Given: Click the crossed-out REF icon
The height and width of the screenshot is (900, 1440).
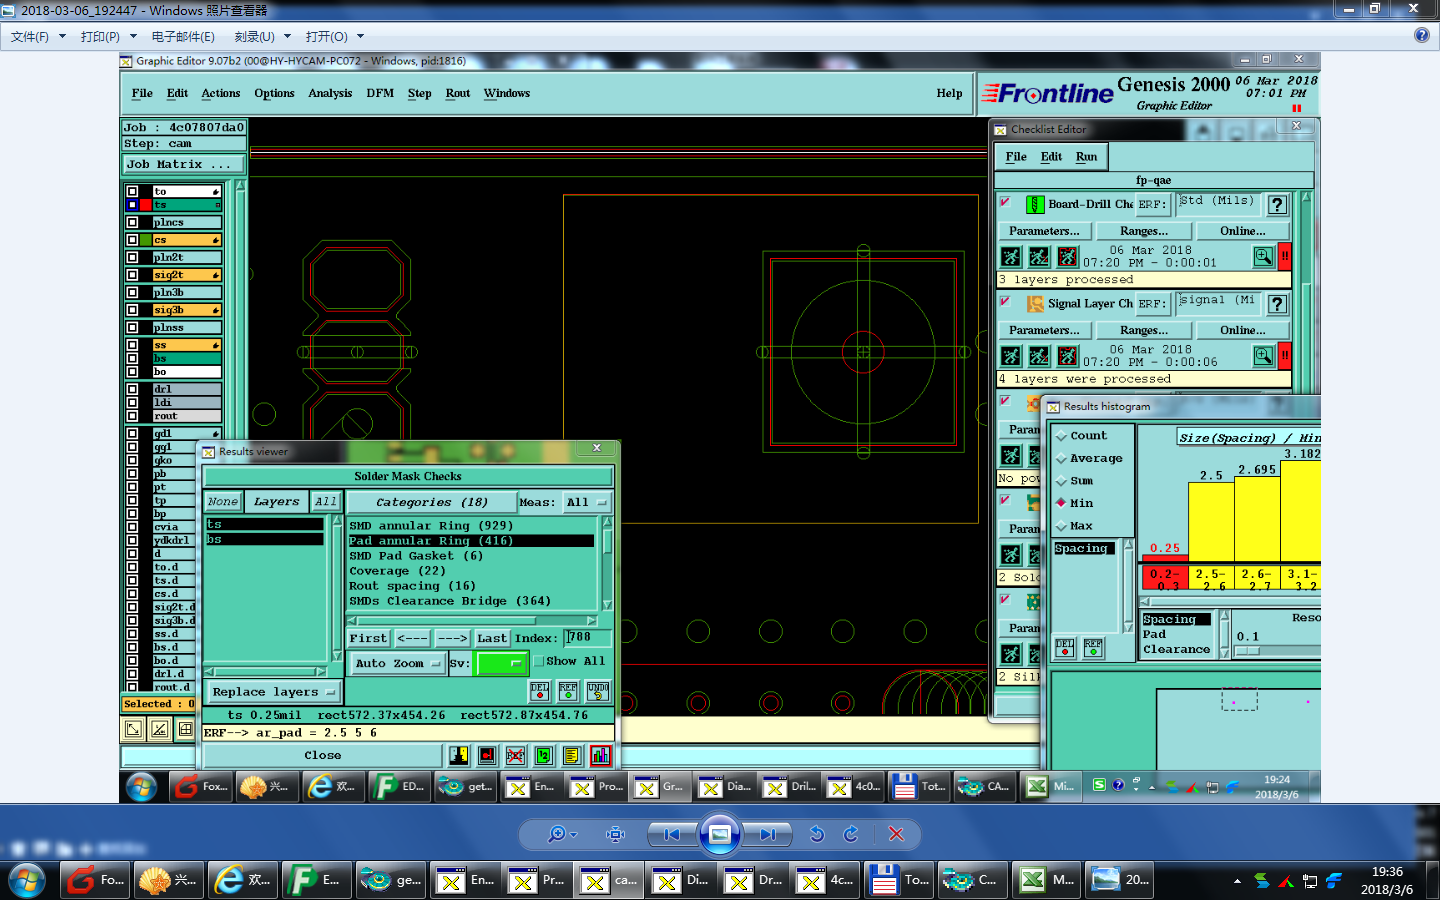Looking at the screenshot, I should pos(515,756).
